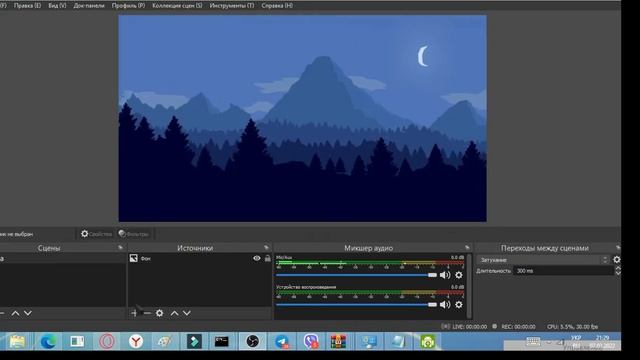Viewport: 640px width, 360px height.
Task: Open Opera browser from the taskbar
Action: (x=107, y=341)
